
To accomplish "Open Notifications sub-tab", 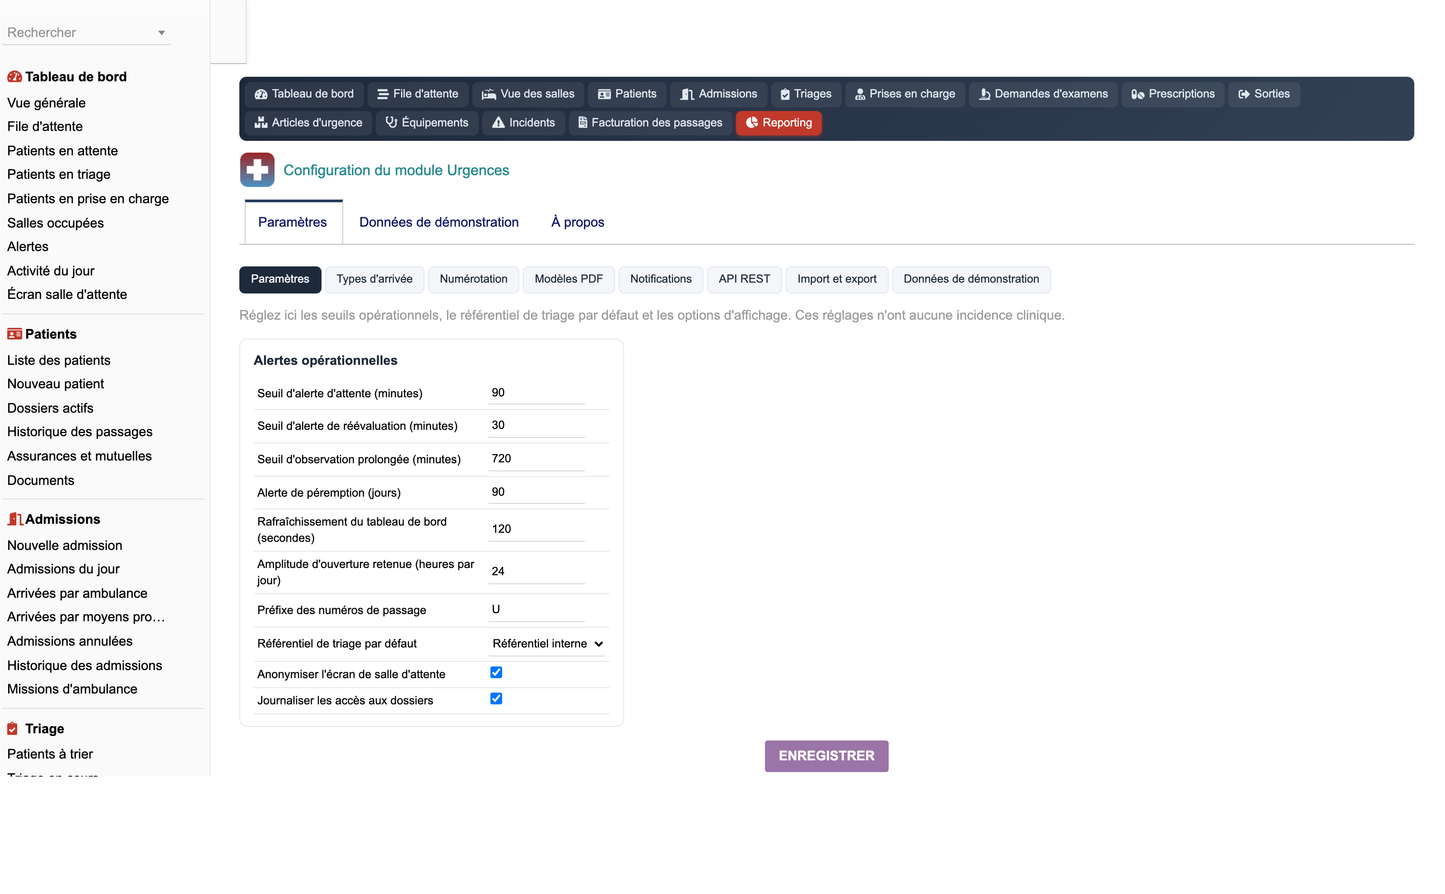I will tap(661, 279).
